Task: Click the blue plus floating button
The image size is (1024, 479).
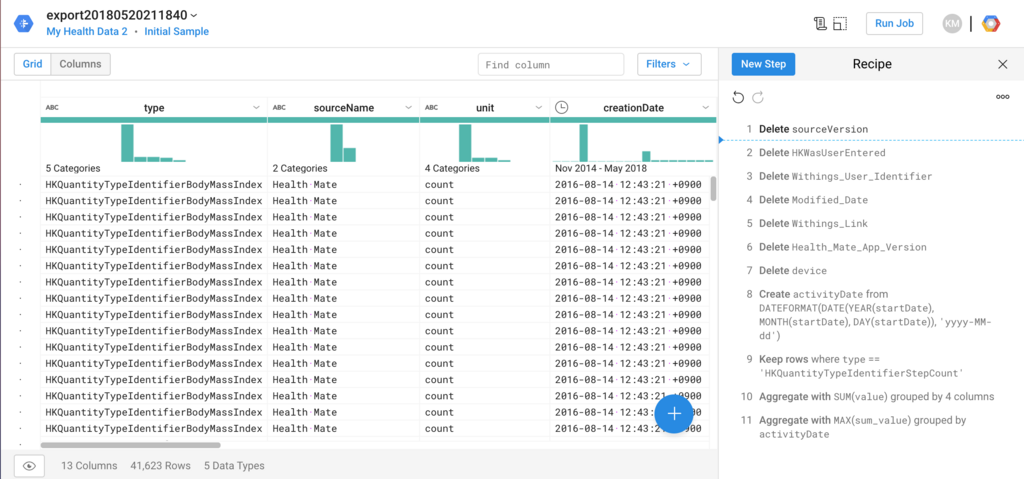Action: pos(674,414)
